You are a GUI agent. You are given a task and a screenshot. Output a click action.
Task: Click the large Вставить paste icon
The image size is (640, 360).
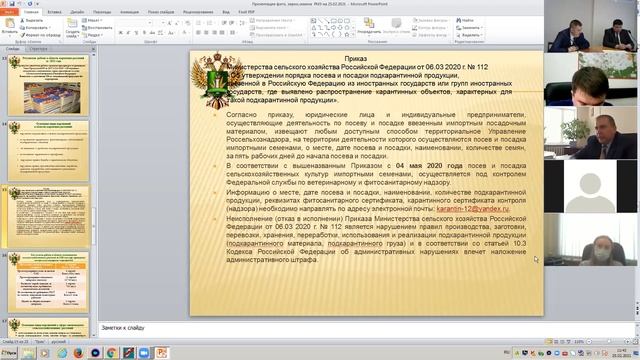pyautogui.click(x=9, y=24)
